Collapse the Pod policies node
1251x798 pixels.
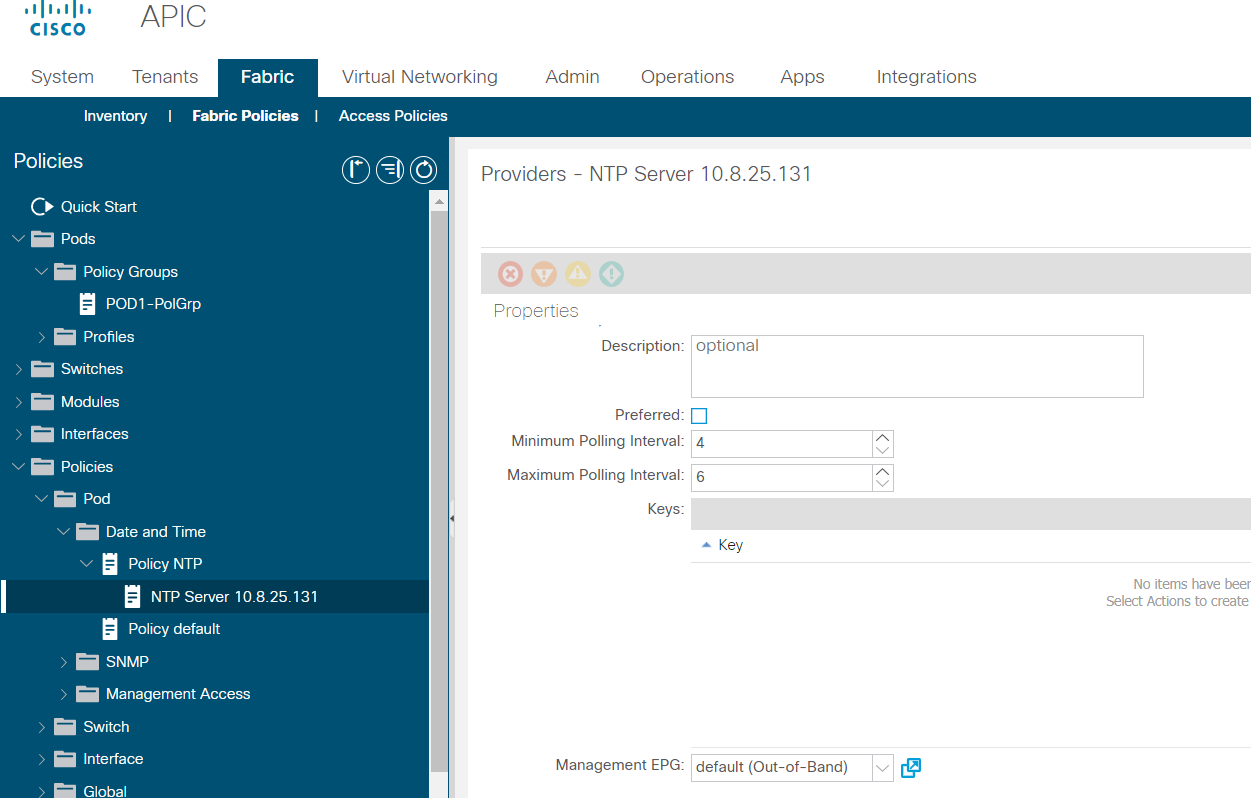tap(41, 499)
